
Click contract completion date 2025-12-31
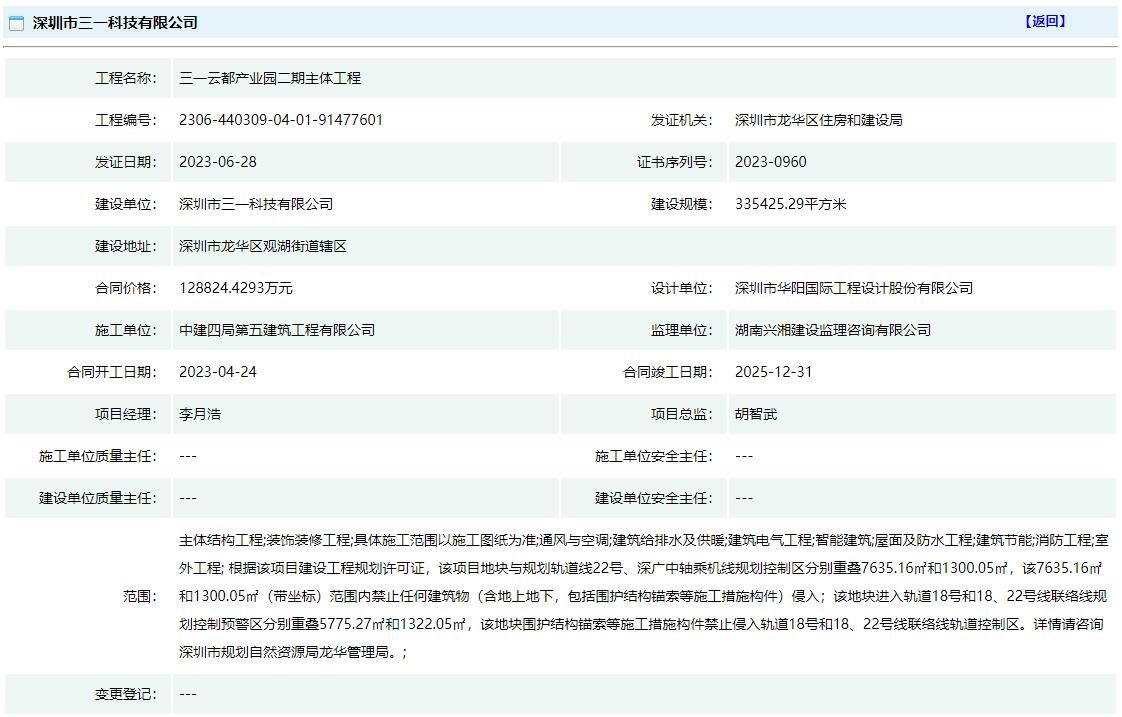pyautogui.click(x=773, y=372)
